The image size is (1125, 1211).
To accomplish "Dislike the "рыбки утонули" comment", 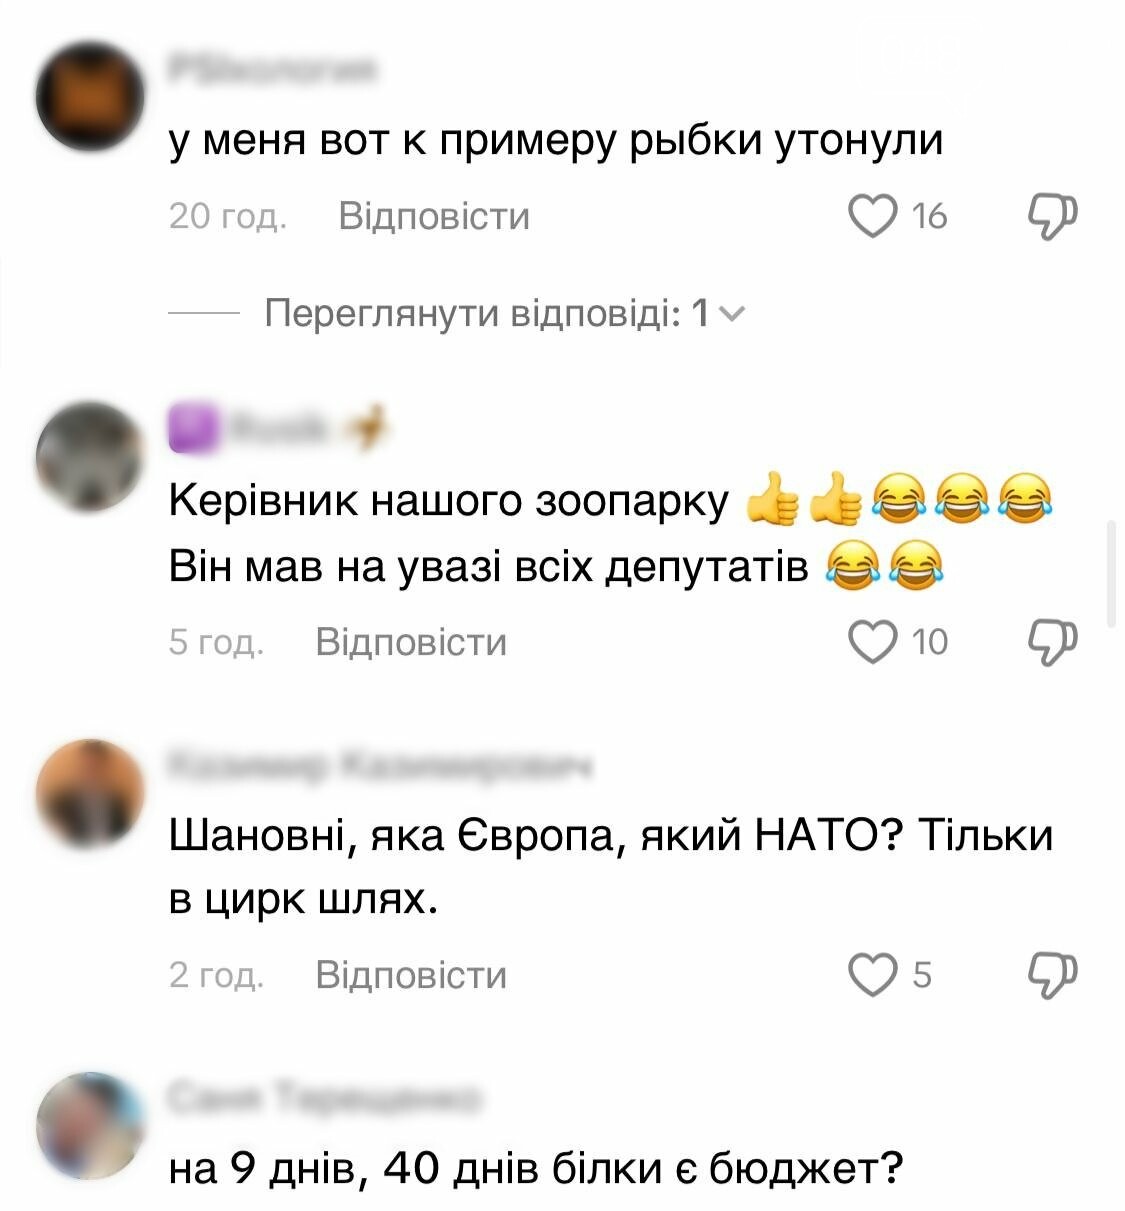I will (1053, 216).
